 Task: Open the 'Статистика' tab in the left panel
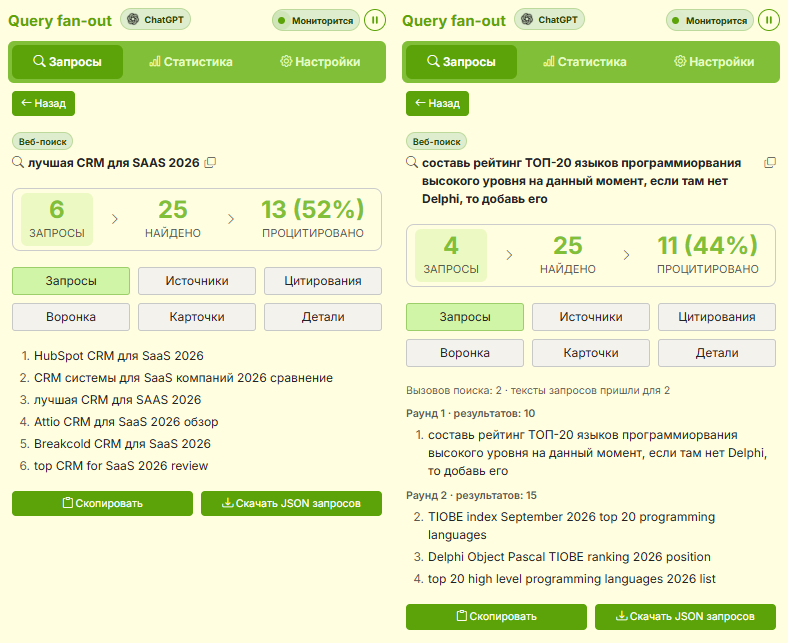190,62
